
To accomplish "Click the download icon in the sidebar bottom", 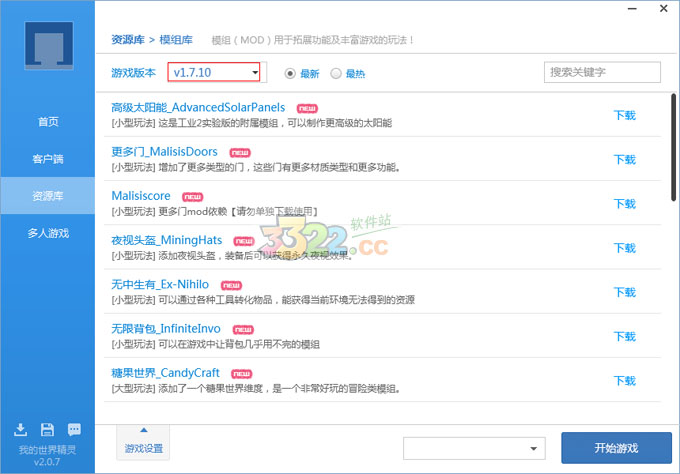I will point(20,430).
